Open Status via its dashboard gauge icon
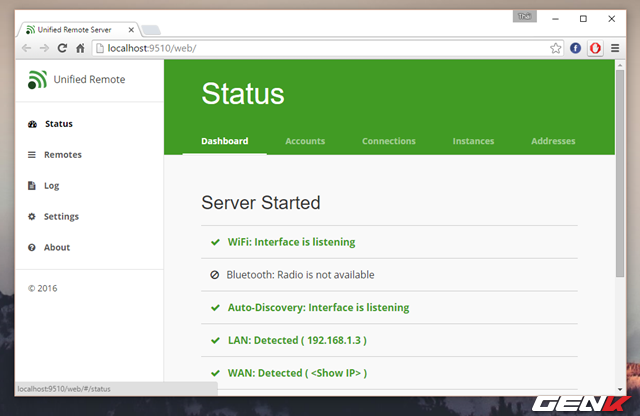 click(x=32, y=124)
